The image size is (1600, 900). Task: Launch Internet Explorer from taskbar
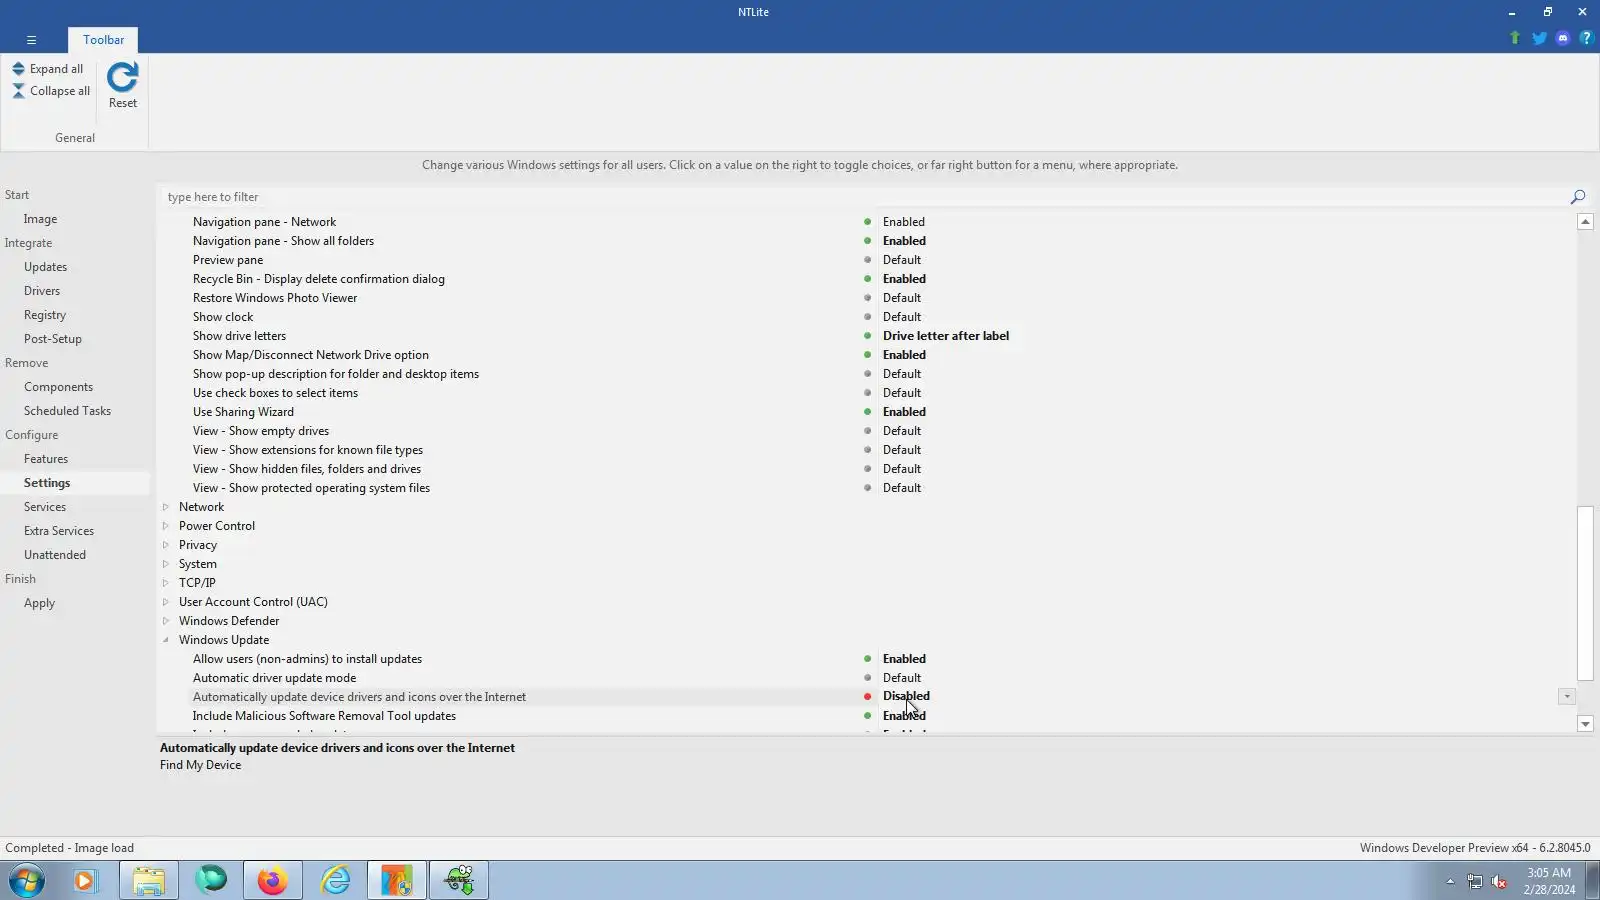click(x=335, y=881)
